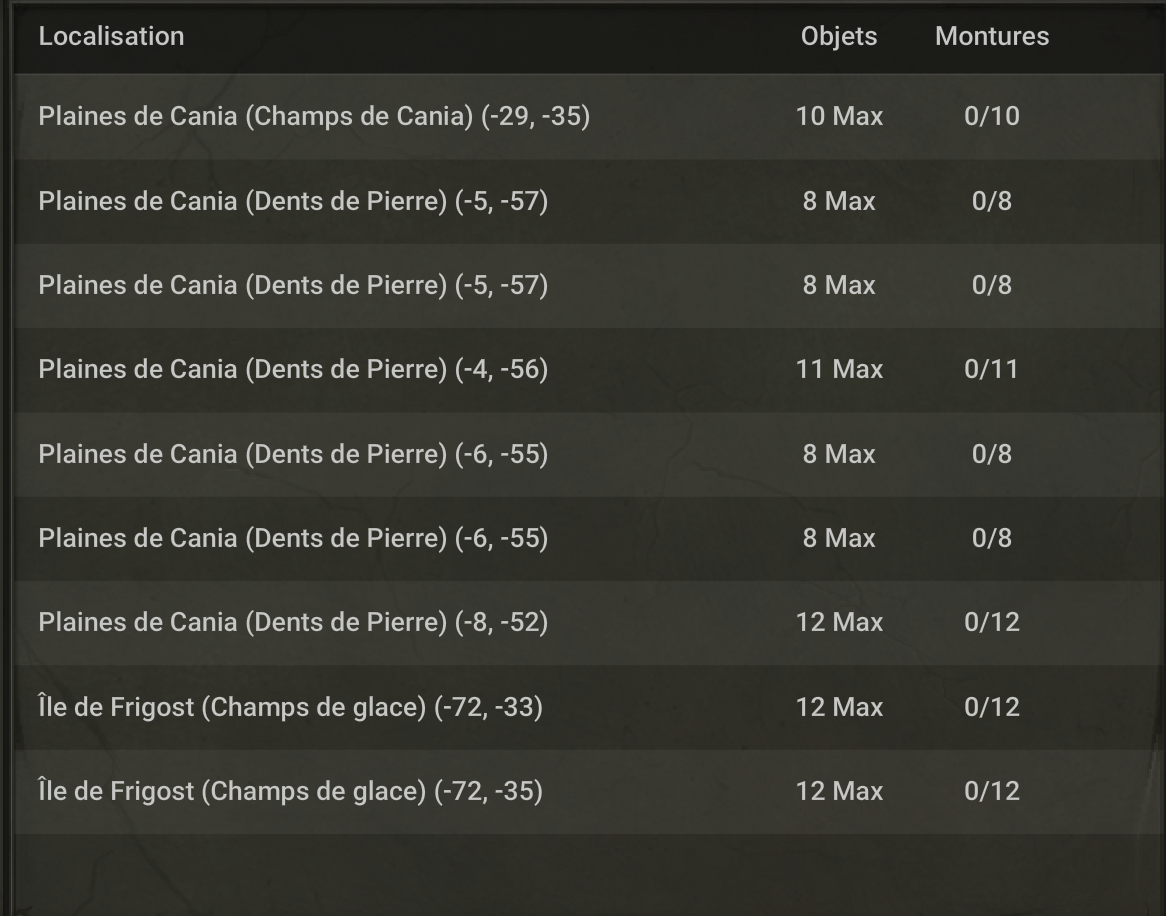Image resolution: width=1166 pixels, height=916 pixels.
Task: Sort by the Montures column header
Action: (992, 36)
